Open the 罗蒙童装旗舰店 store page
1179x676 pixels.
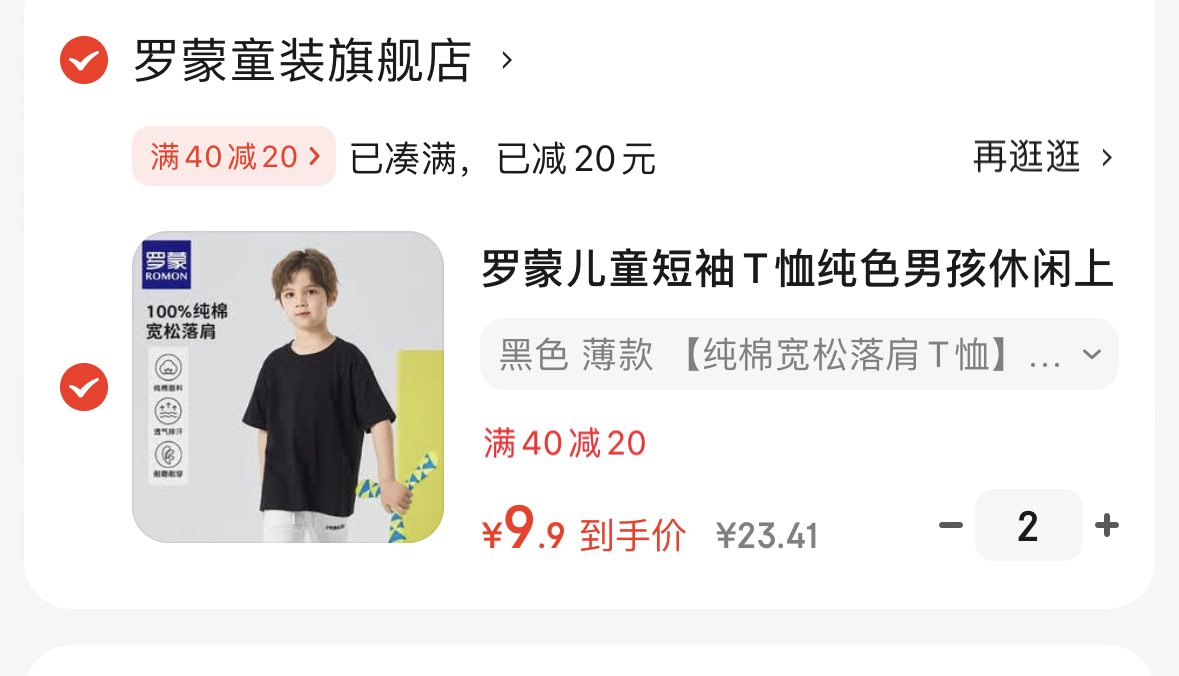pyautogui.click(x=302, y=60)
